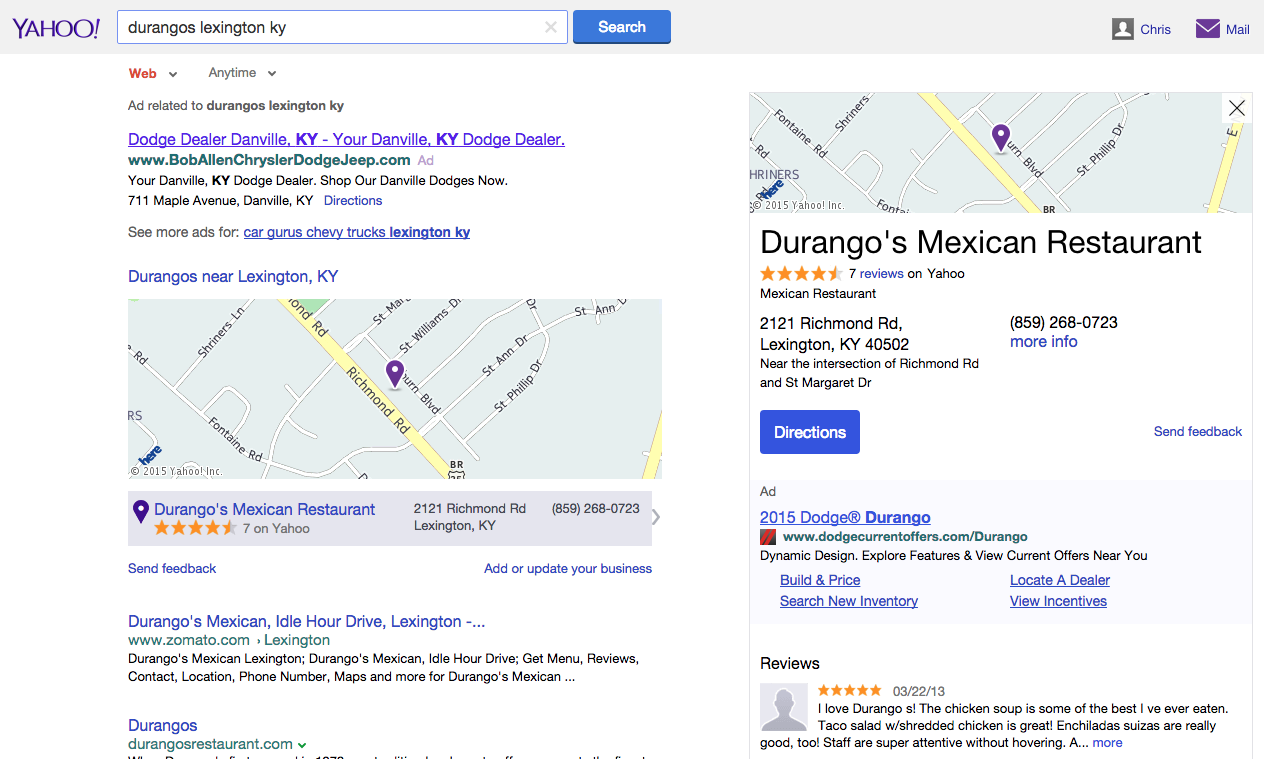
Task: Expand the review with the more link
Action: point(1107,743)
